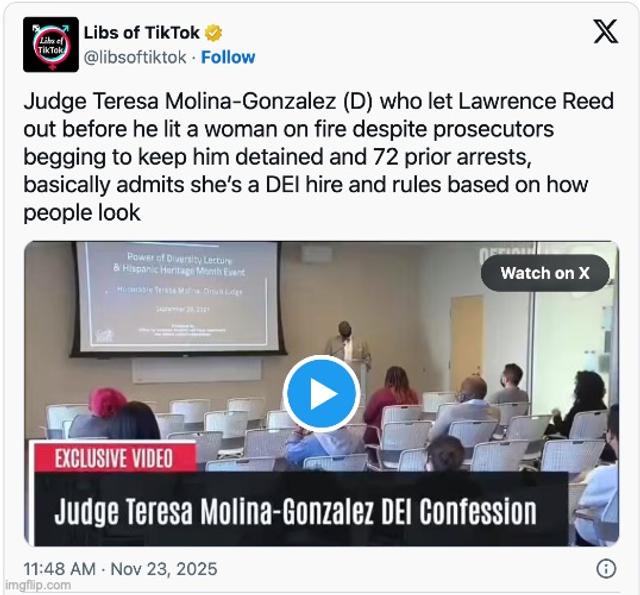640x595 pixels.
Task: Play the embedded video
Action: [x=322, y=394]
